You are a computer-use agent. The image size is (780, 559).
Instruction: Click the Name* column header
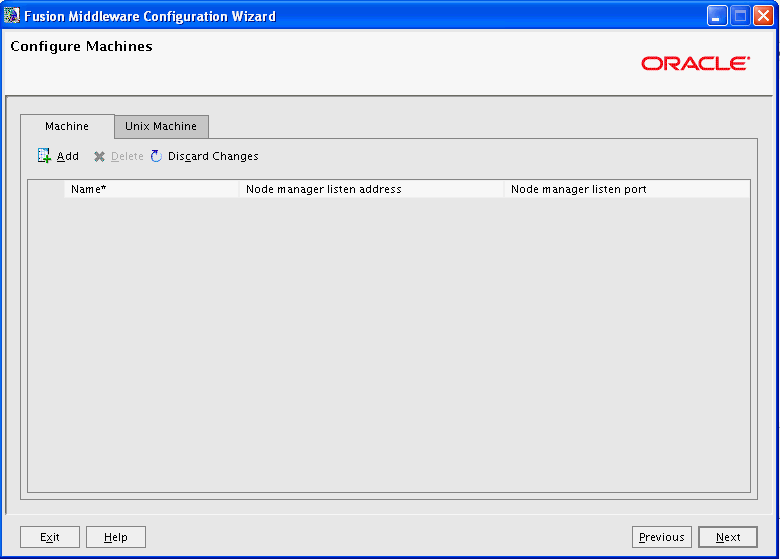152,189
